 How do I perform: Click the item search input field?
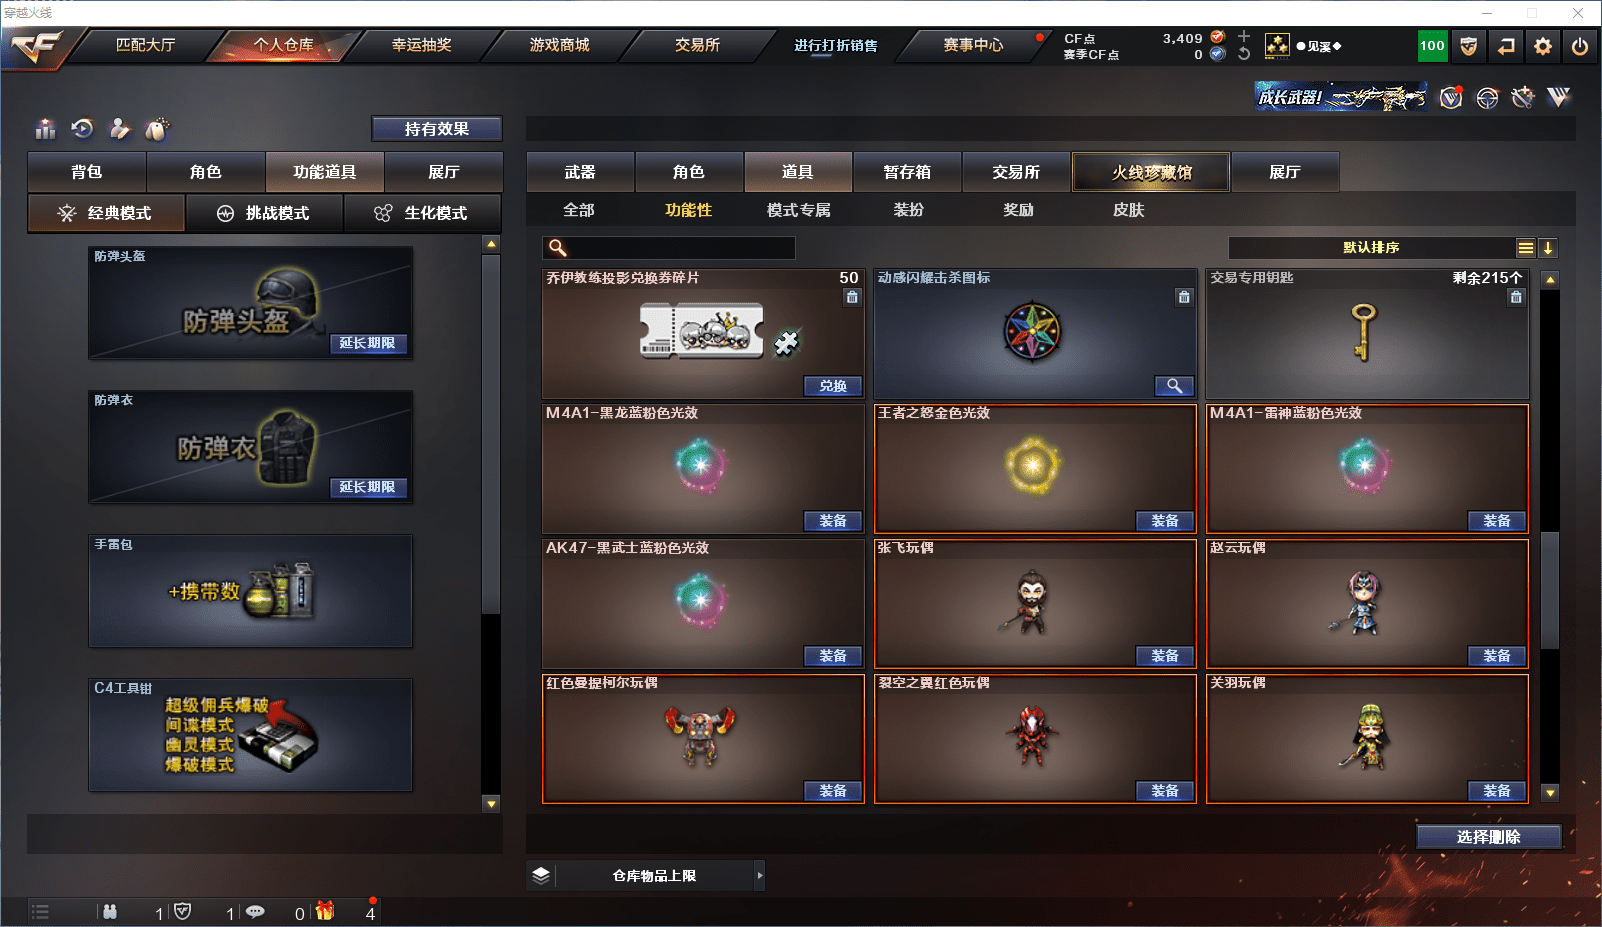point(669,248)
